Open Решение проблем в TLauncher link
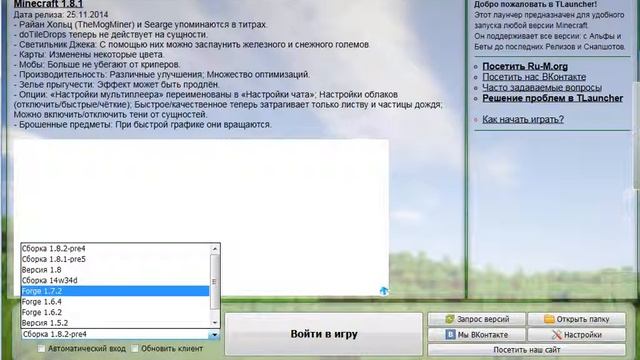 click(553, 98)
